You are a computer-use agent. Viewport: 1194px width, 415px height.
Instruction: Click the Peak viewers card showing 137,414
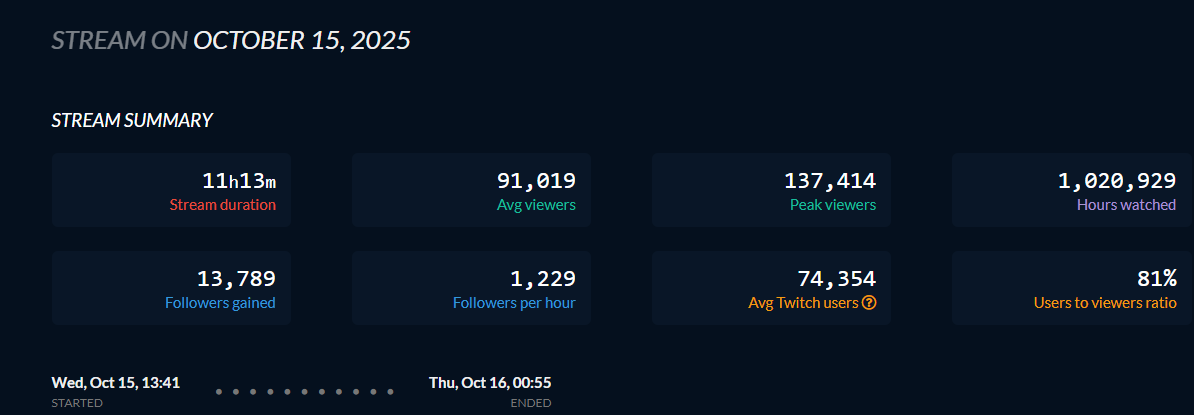tap(771, 190)
